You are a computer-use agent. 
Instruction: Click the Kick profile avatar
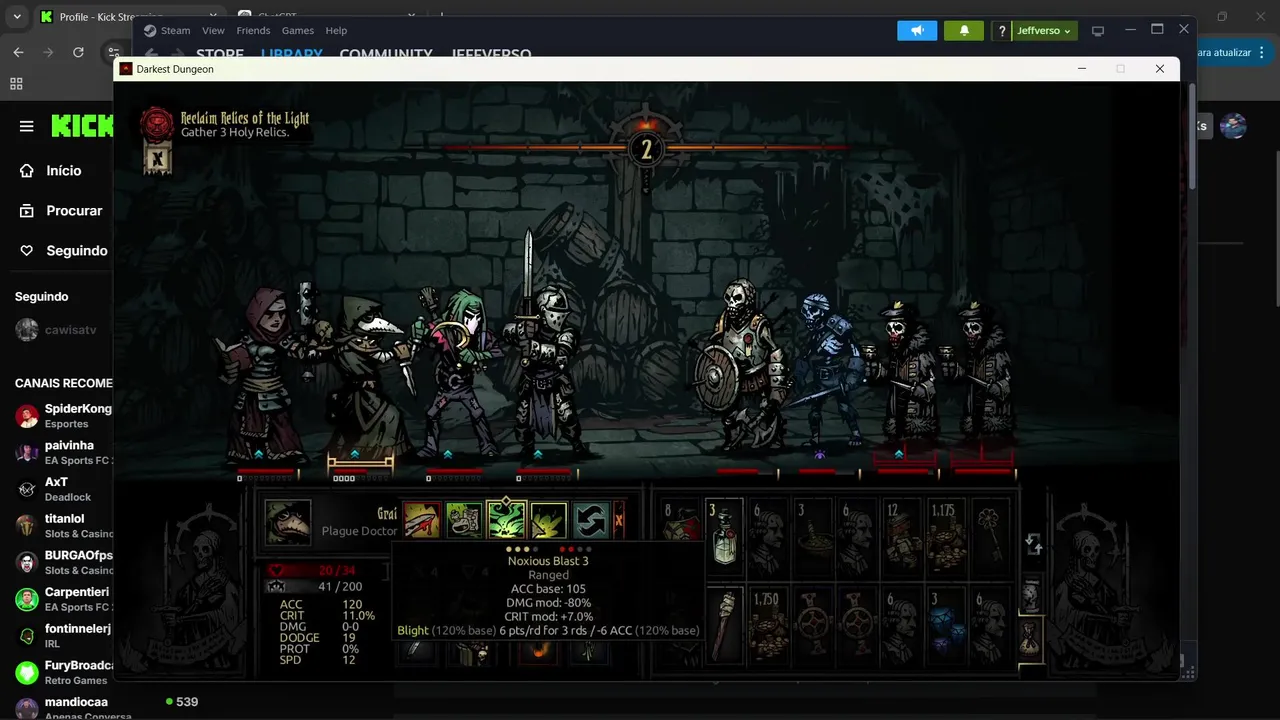coord(1233,126)
